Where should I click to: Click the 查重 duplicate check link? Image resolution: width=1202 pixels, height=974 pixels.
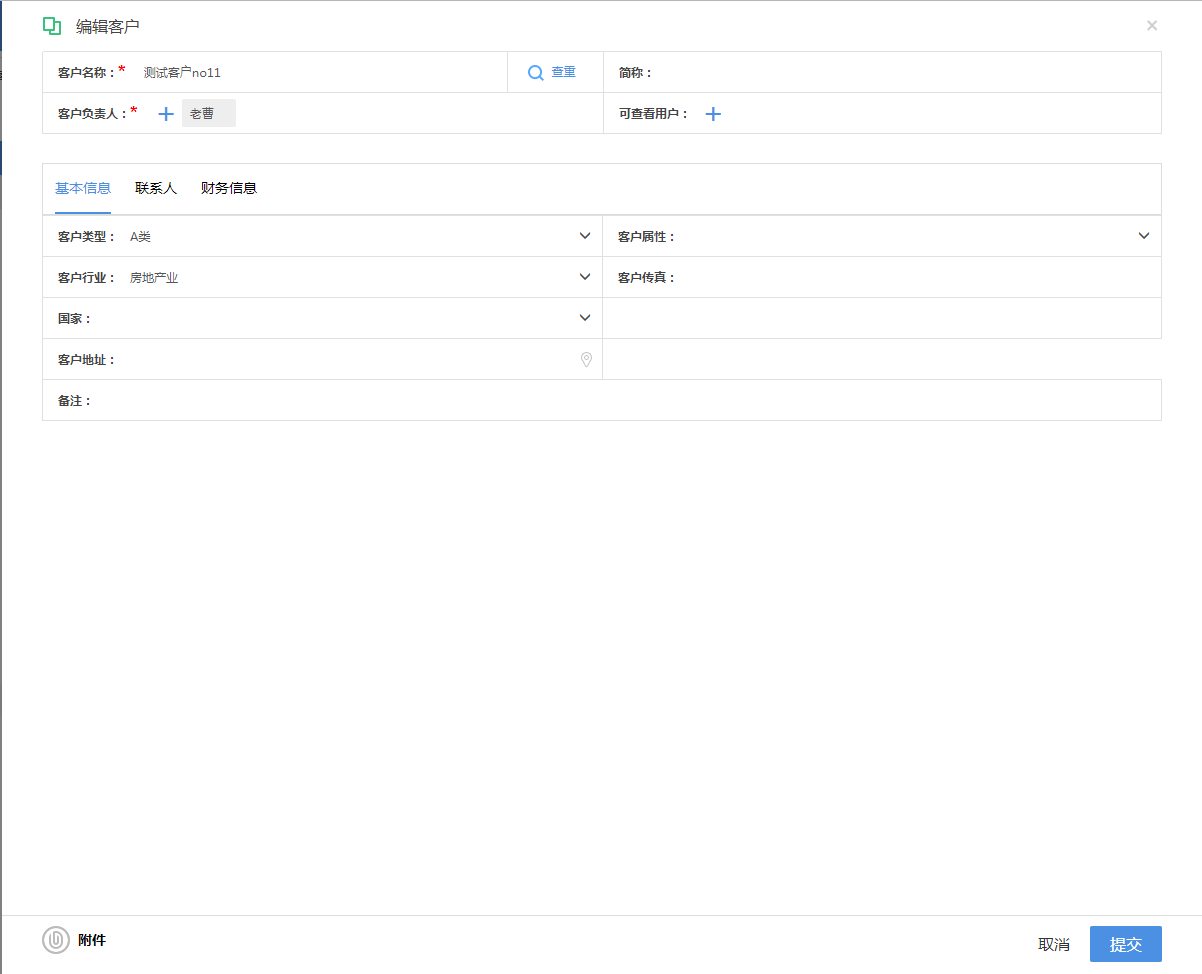click(x=564, y=72)
